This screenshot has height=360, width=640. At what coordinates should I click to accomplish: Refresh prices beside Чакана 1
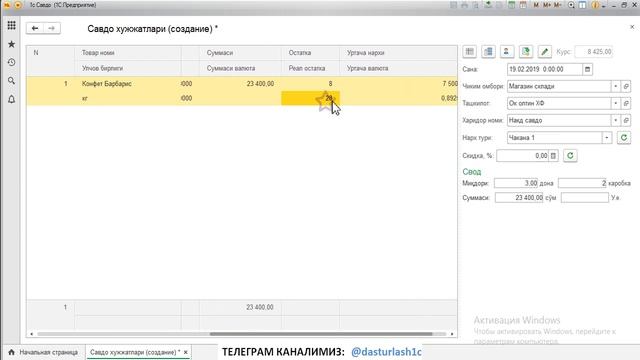pos(624,138)
